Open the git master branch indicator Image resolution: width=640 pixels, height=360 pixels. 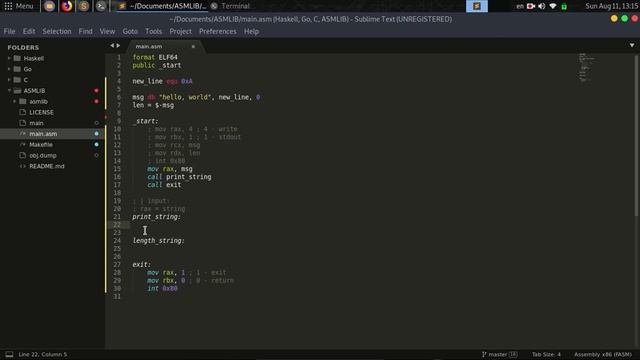499,354
